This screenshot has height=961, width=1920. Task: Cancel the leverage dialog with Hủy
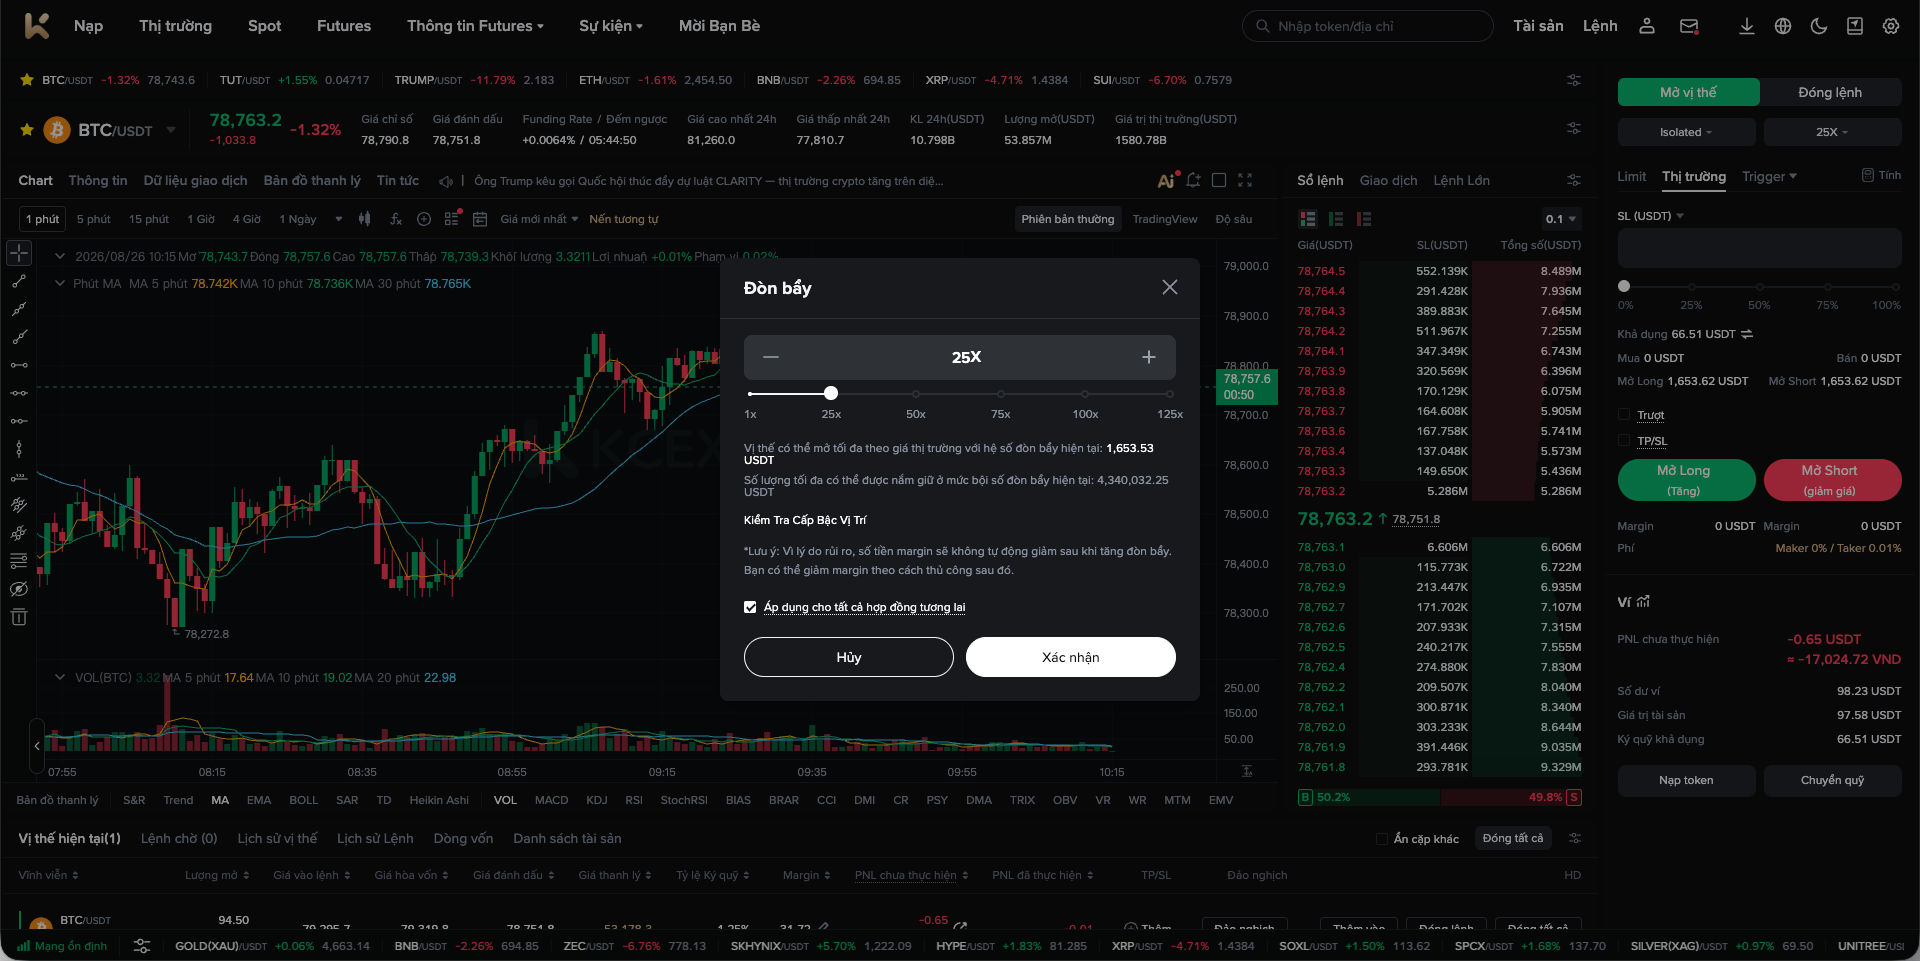coord(848,657)
